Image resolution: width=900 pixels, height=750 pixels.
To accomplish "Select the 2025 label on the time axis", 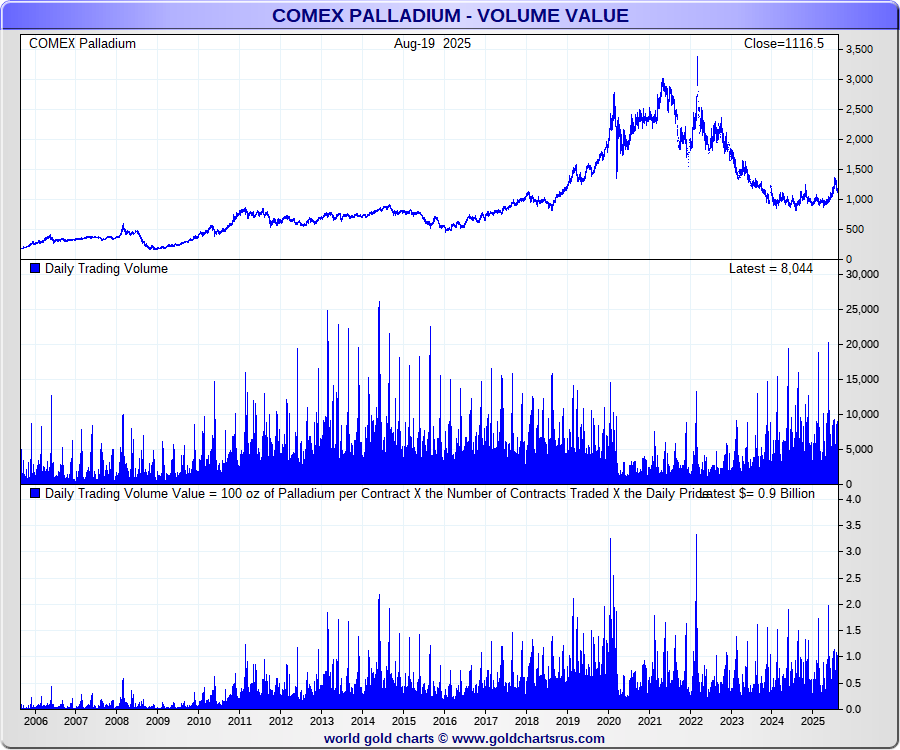I will pyautogui.click(x=813, y=720).
